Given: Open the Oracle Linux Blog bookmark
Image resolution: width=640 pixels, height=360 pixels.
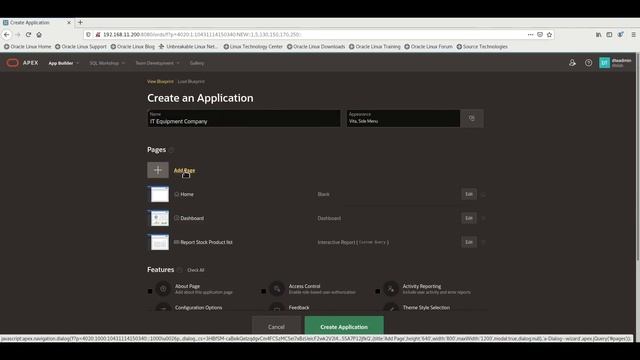Looking at the screenshot, I should (133, 47).
